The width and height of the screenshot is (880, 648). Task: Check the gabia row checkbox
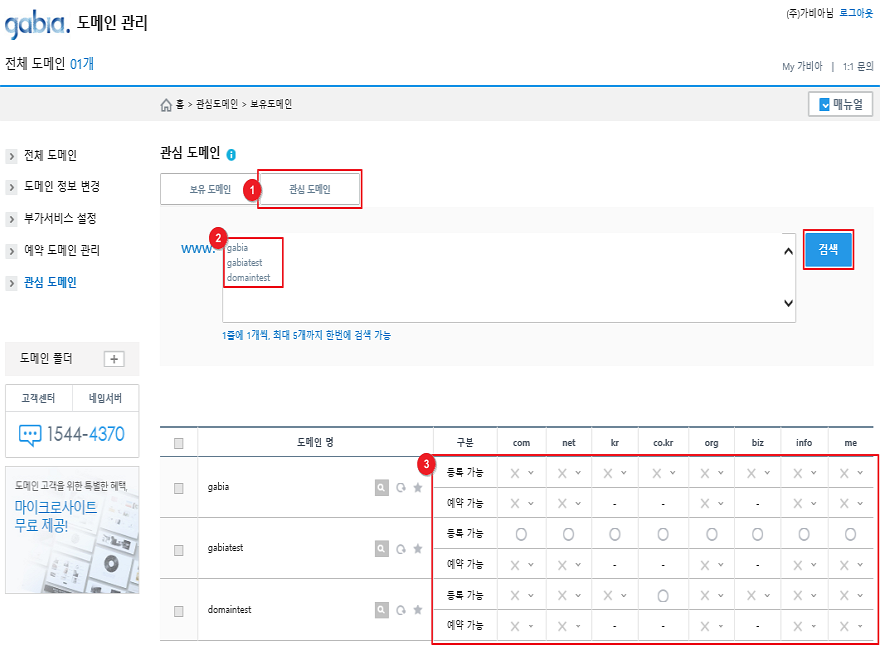[x=178, y=488]
